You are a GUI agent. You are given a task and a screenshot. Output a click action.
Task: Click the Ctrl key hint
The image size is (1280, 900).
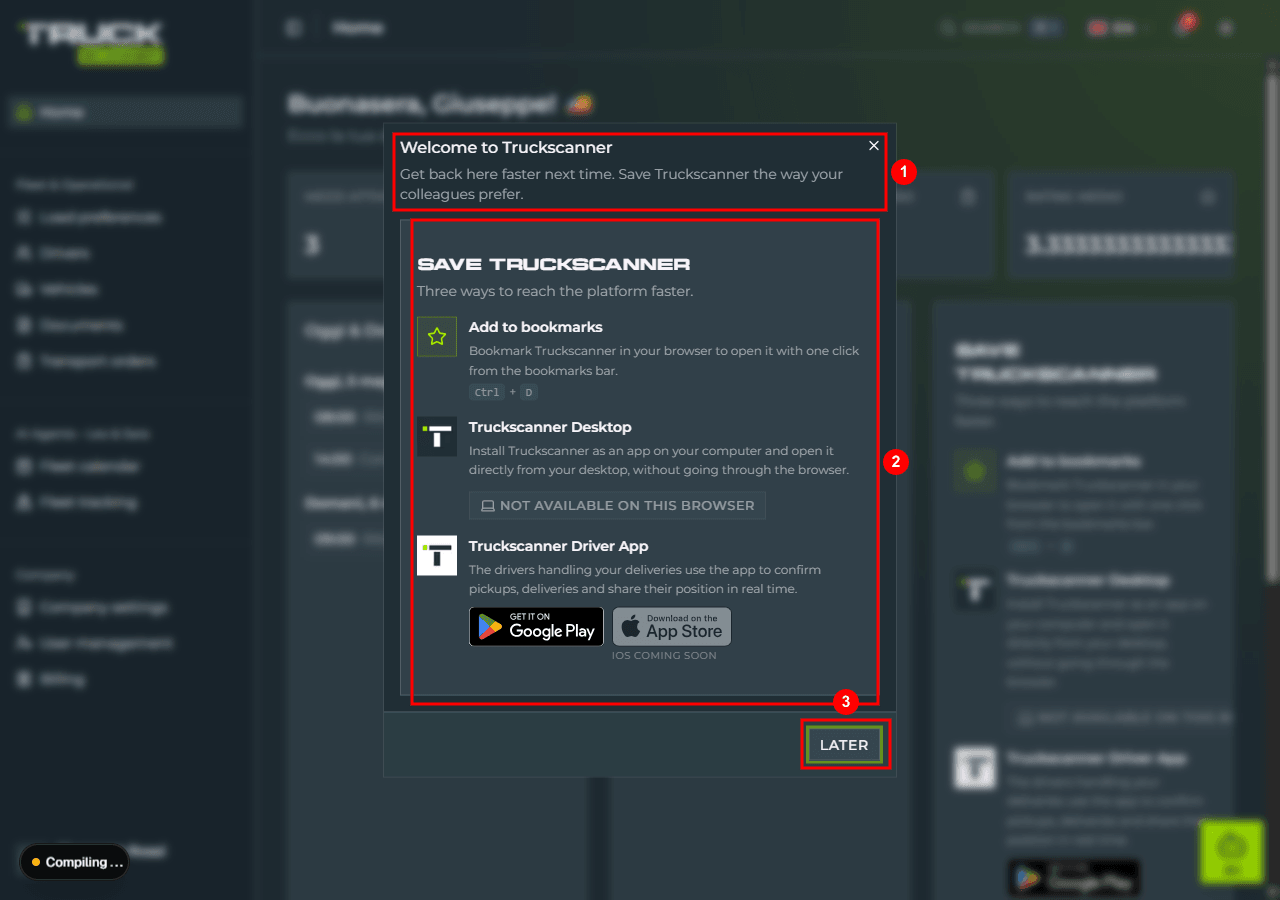[487, 392]
